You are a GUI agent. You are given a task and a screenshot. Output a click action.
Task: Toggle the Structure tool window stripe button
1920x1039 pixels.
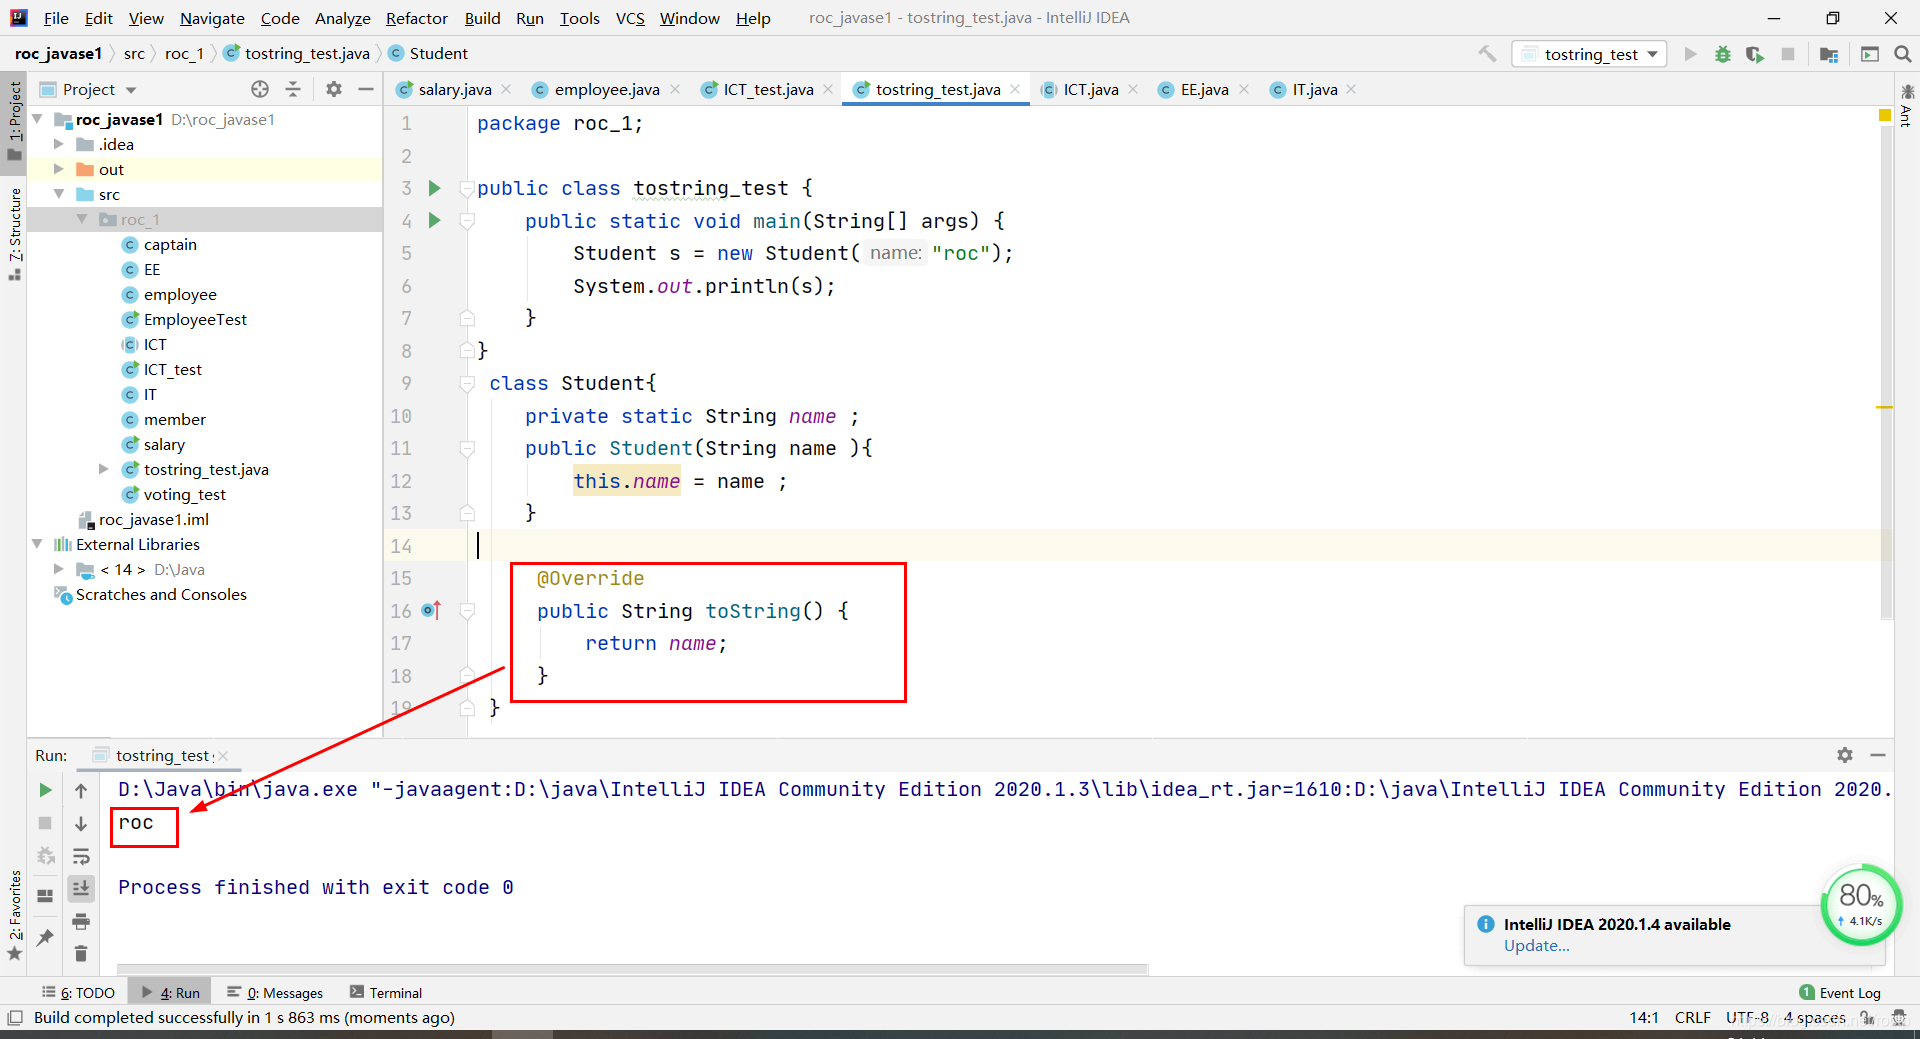14,233
